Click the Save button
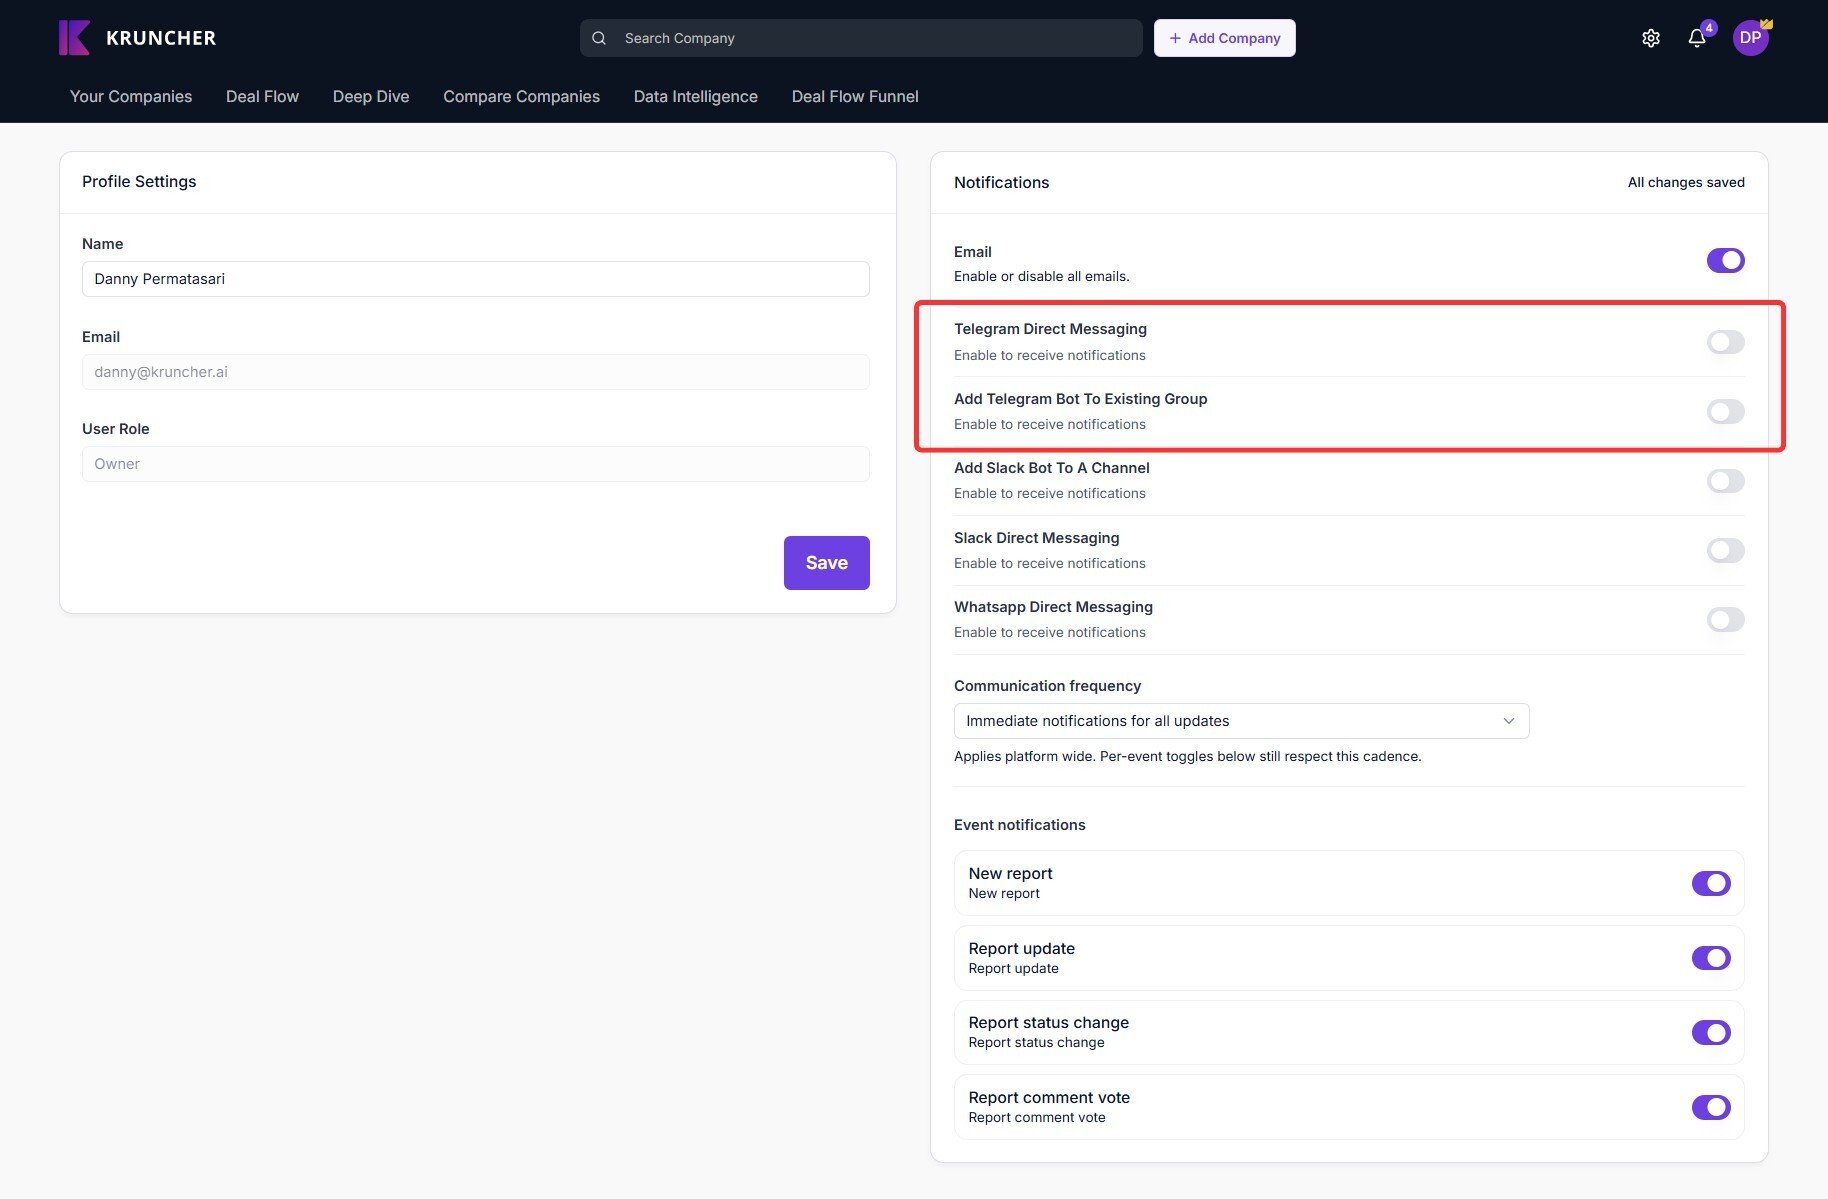This screenshot has width=1828, height=1199. (x=826, y=563)
